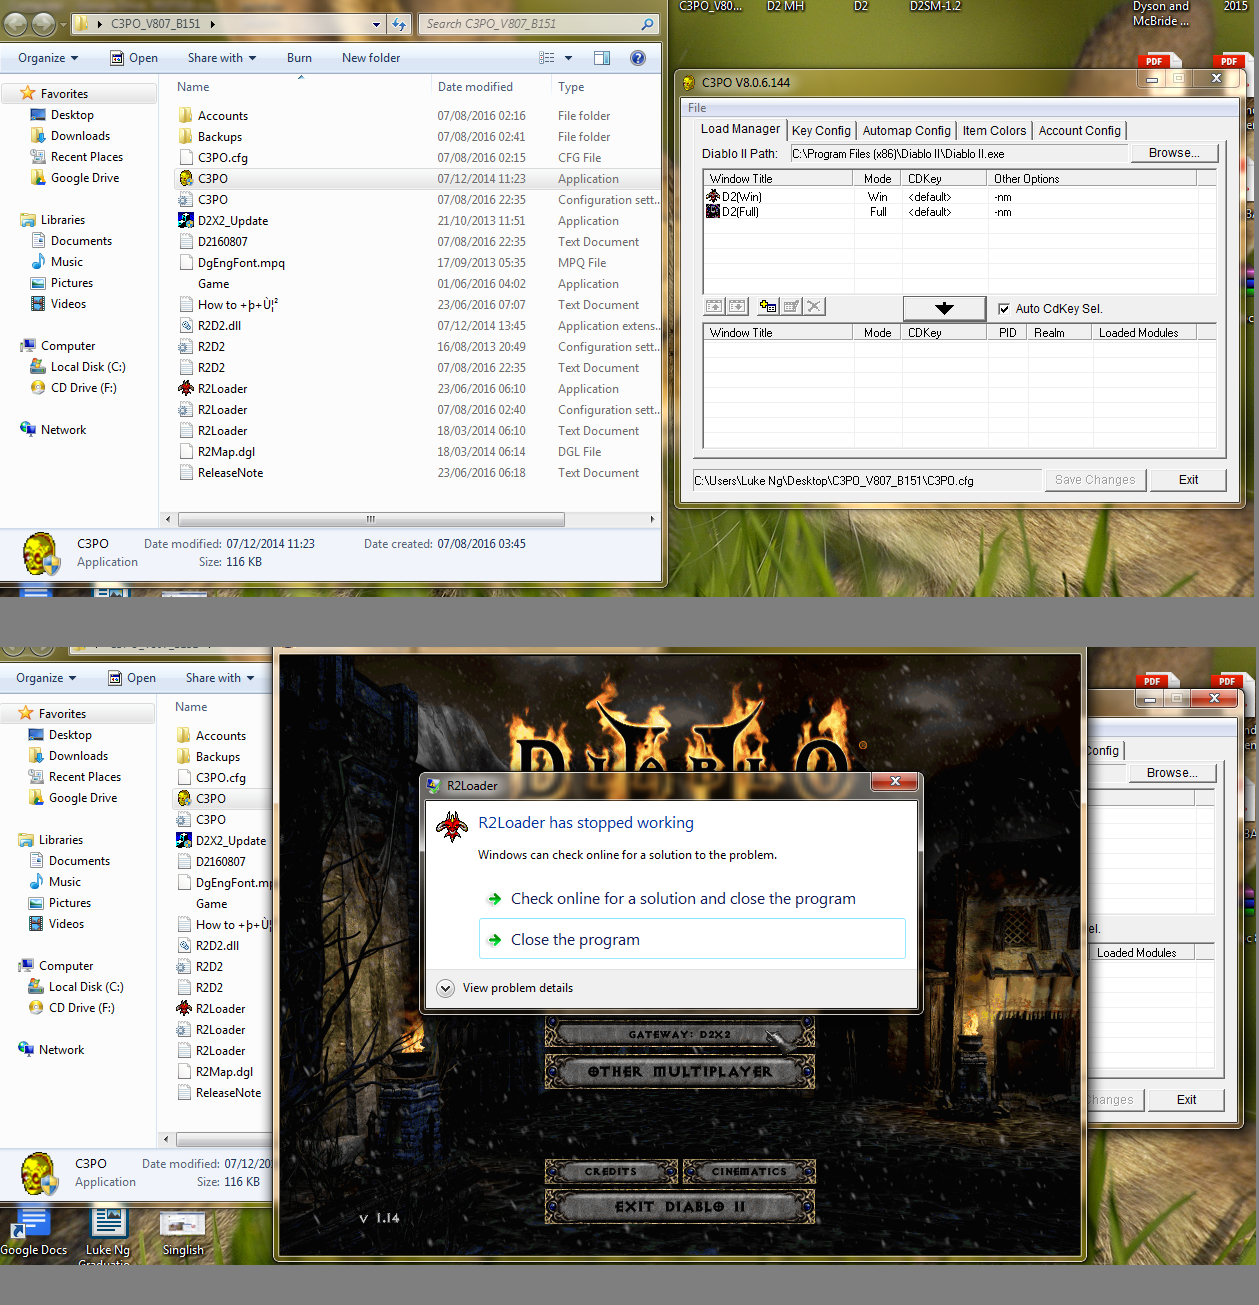Toggle the Auto CdKey Sel. checkbox
The image size is (1259, 1305).
1004,309
